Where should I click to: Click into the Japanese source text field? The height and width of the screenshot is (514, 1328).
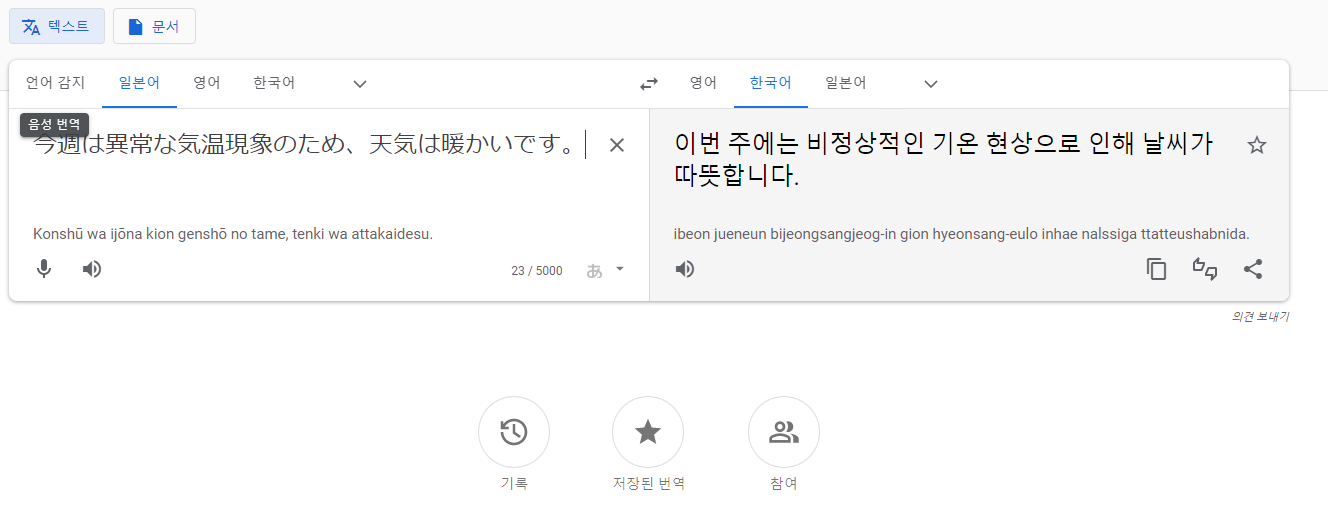(310, 146)
